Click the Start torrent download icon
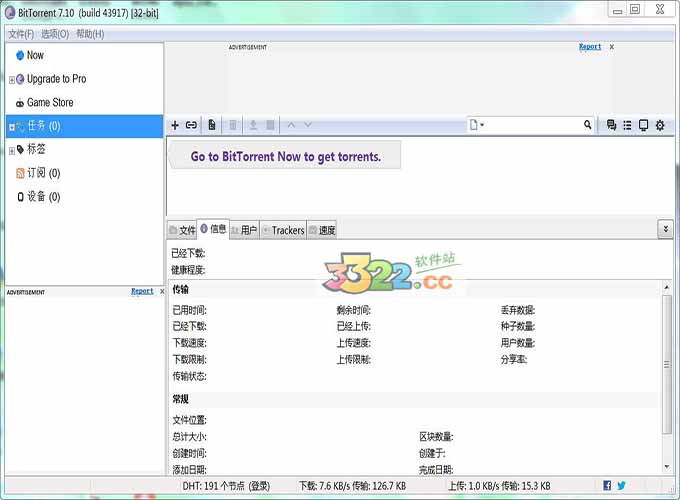The height and width of the screenshot is (500, 680). tap(253, 125)
